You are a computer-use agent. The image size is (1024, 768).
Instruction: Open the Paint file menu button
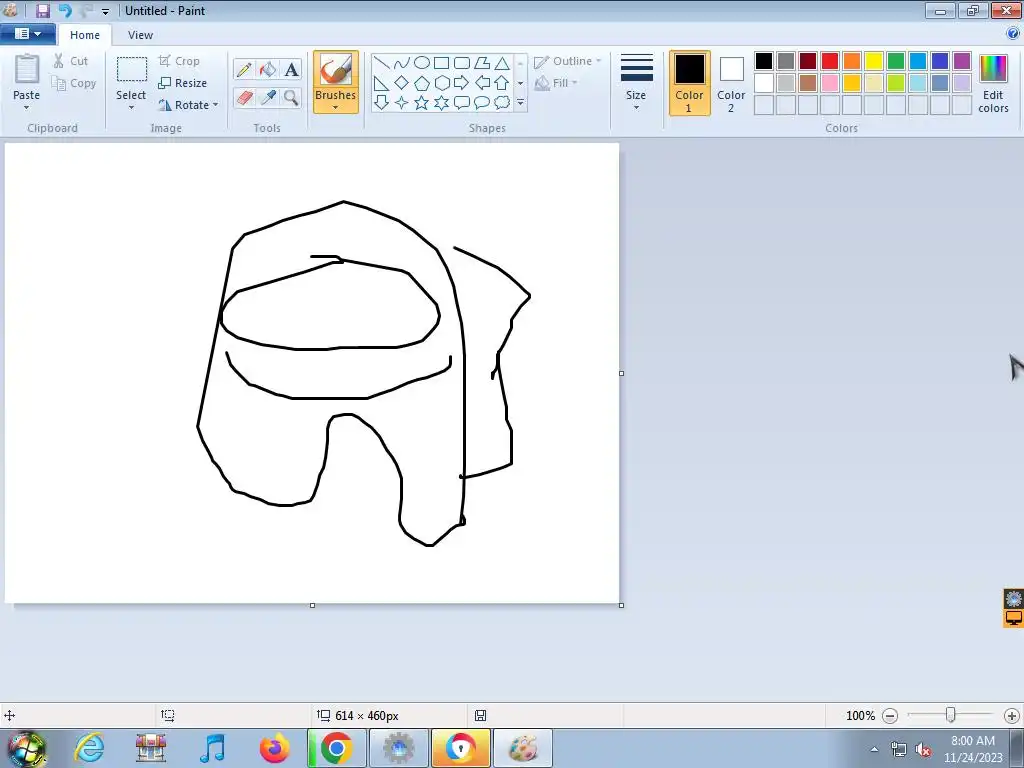[27, 34]
